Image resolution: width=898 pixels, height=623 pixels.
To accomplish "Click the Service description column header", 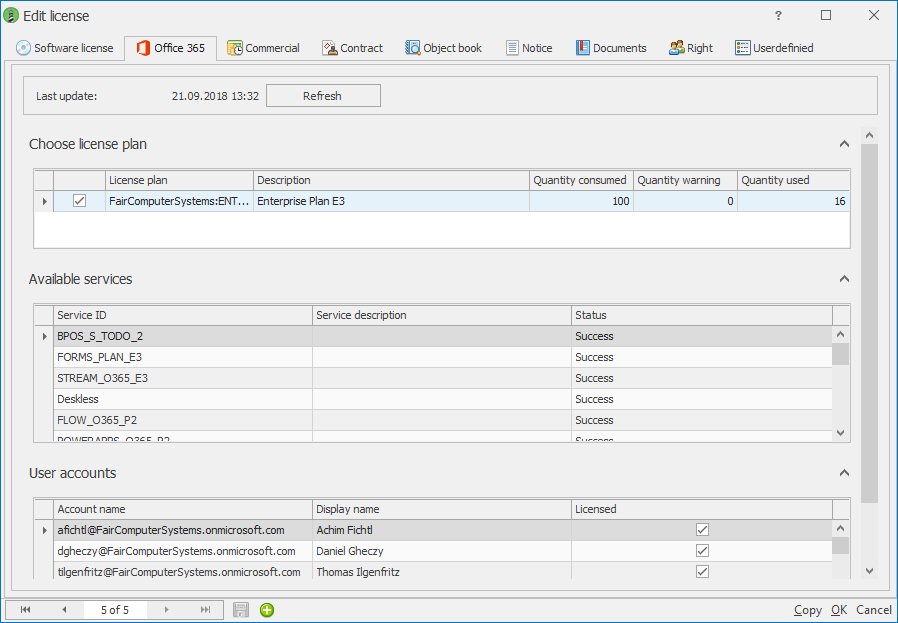I will (x=442, y=316).
